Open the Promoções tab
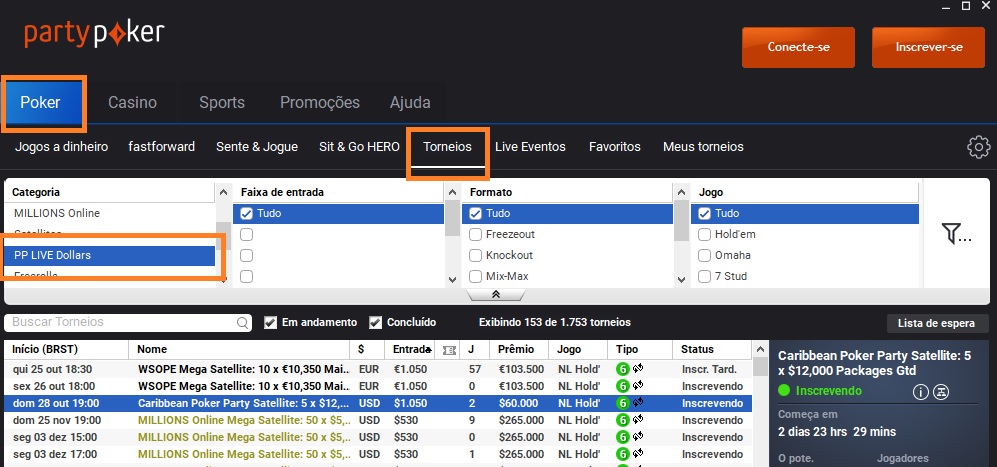 320,102
